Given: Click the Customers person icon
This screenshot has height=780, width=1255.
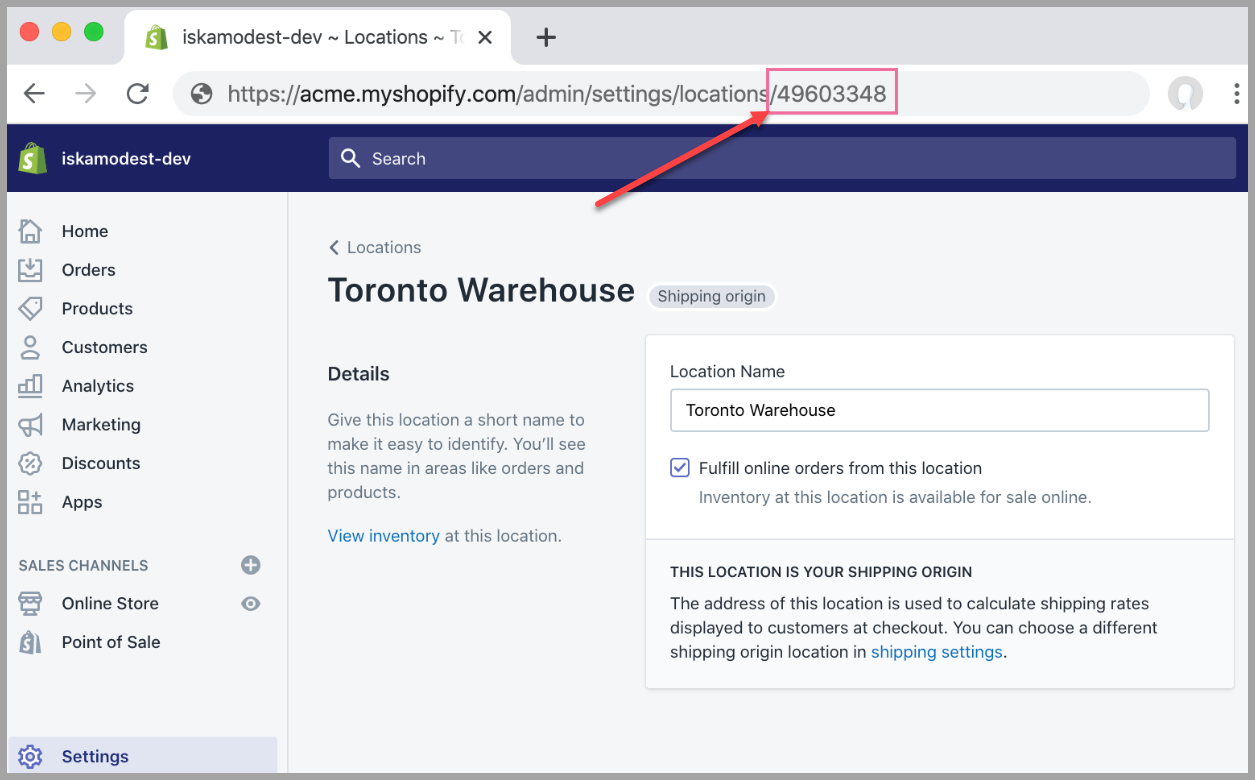Looking at the screenshot, I should [x=31, y=347].
